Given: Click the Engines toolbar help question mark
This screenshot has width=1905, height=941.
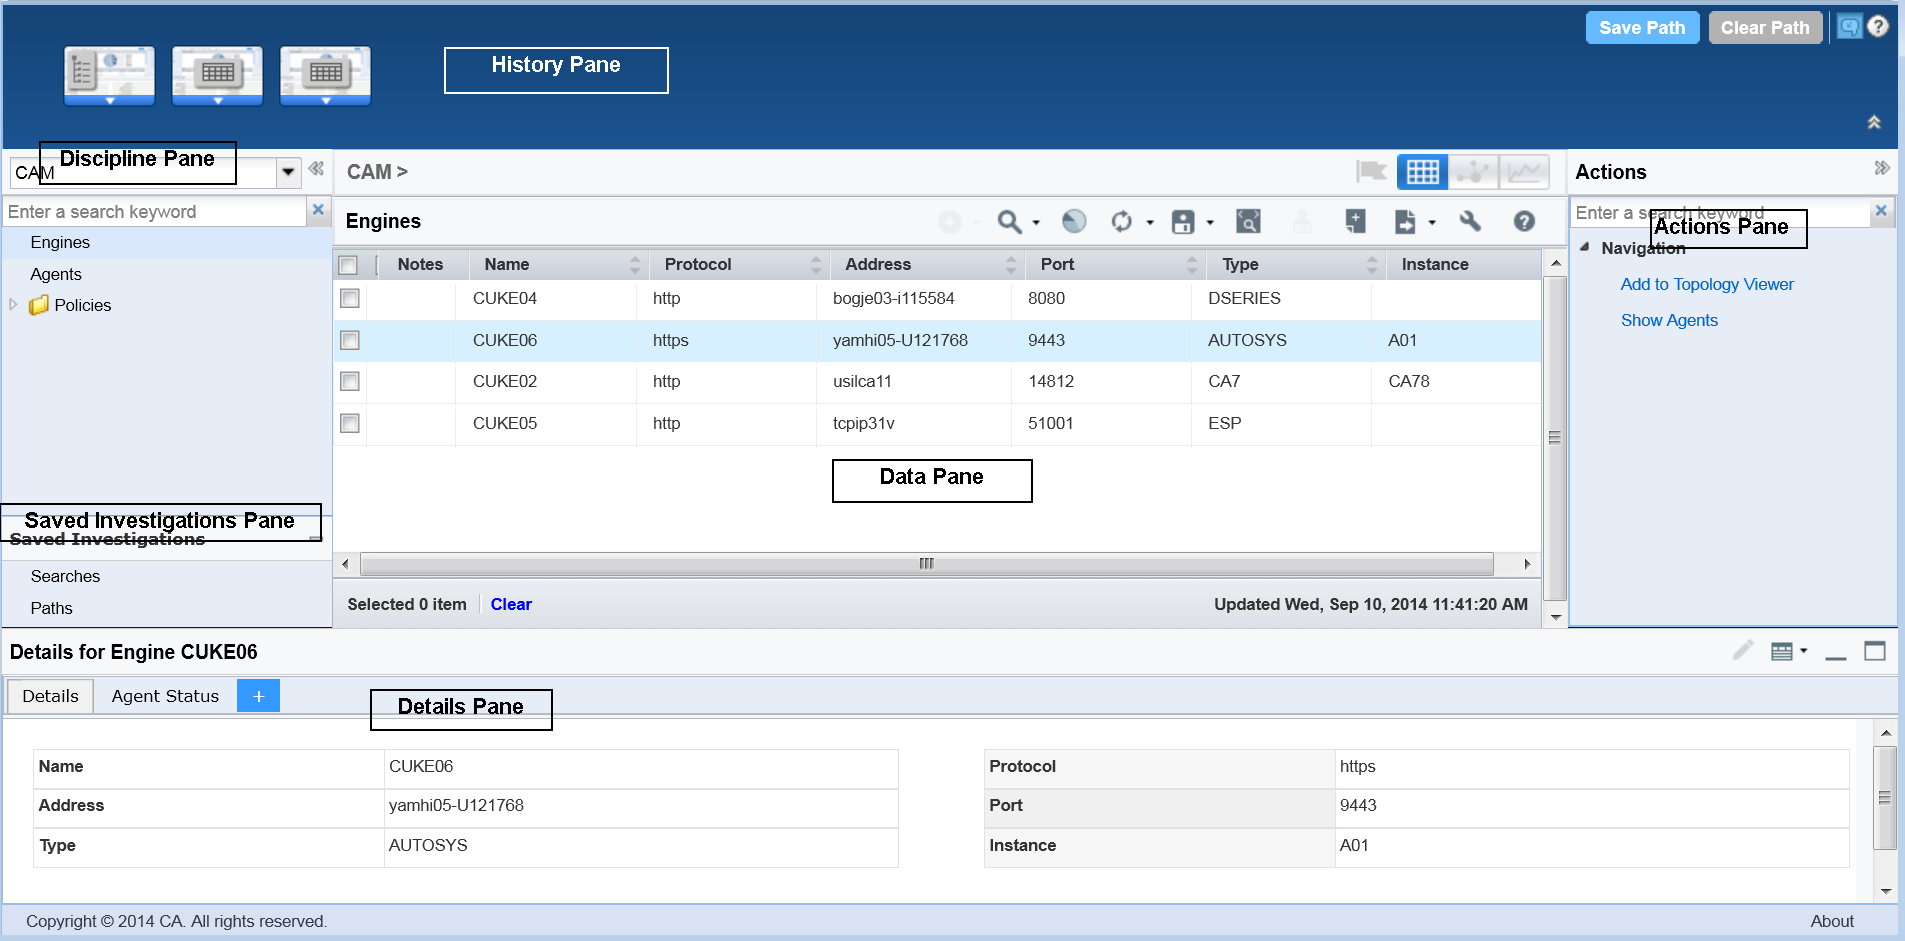Looking at the screenshot, I should [1524, 222].
